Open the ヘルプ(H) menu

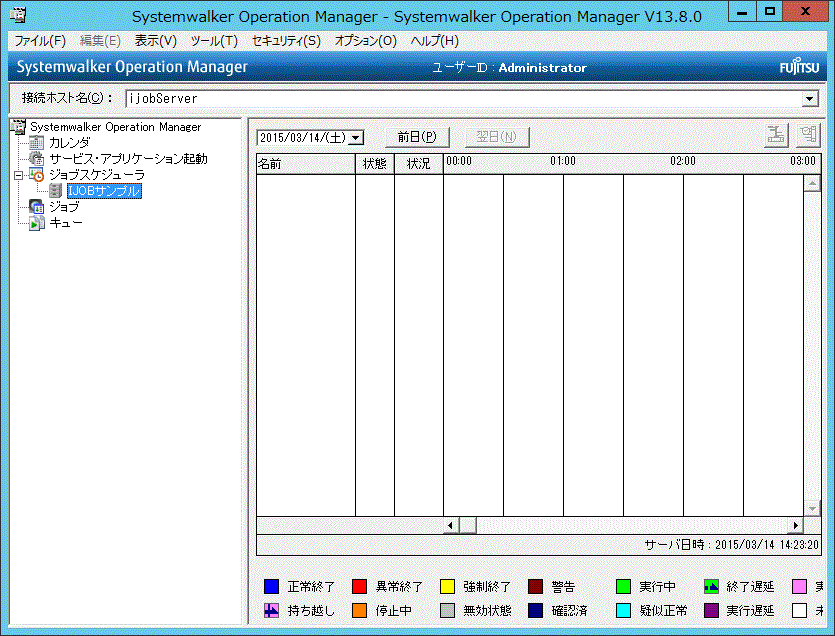click(435, 41)
